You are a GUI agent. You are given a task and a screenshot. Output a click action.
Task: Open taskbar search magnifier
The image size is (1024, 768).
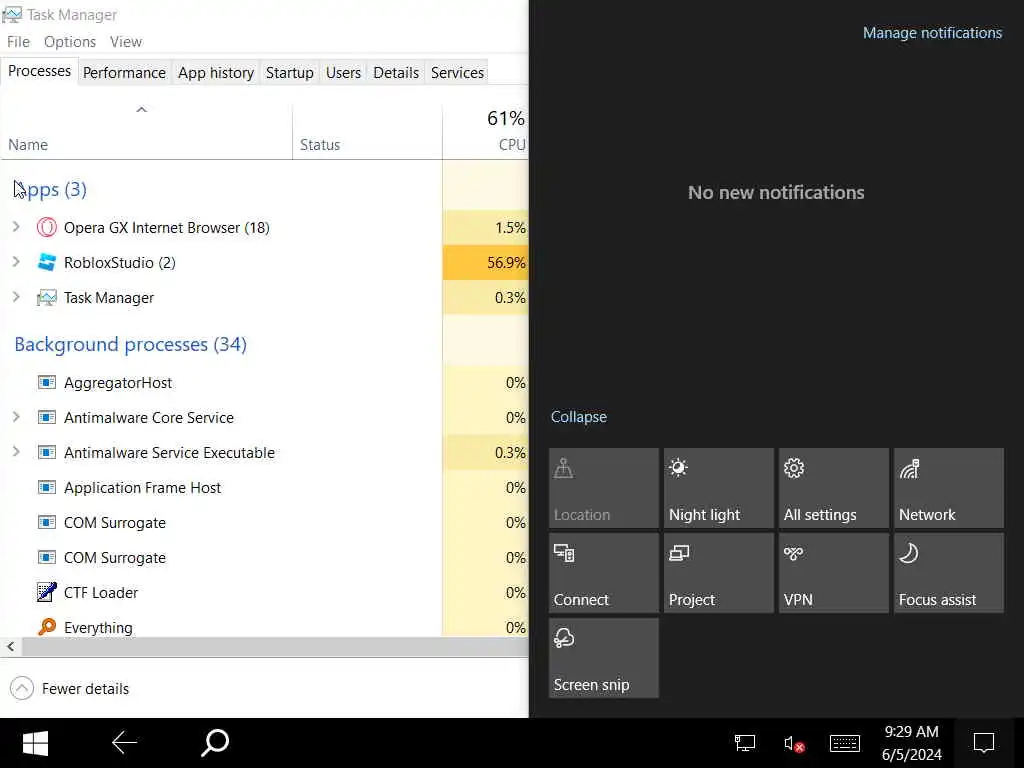tap(215, 743)
